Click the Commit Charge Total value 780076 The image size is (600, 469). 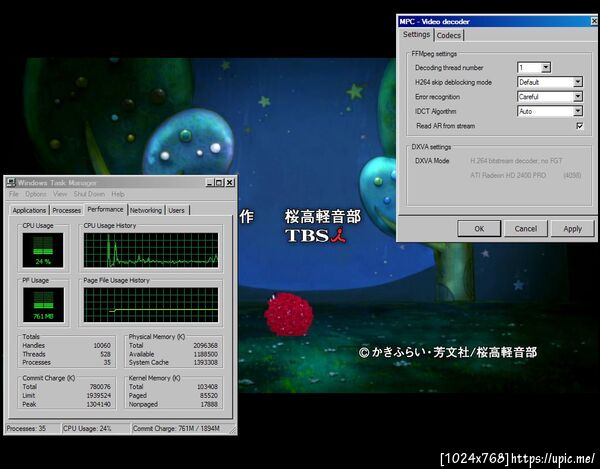[x=100, y=387]
